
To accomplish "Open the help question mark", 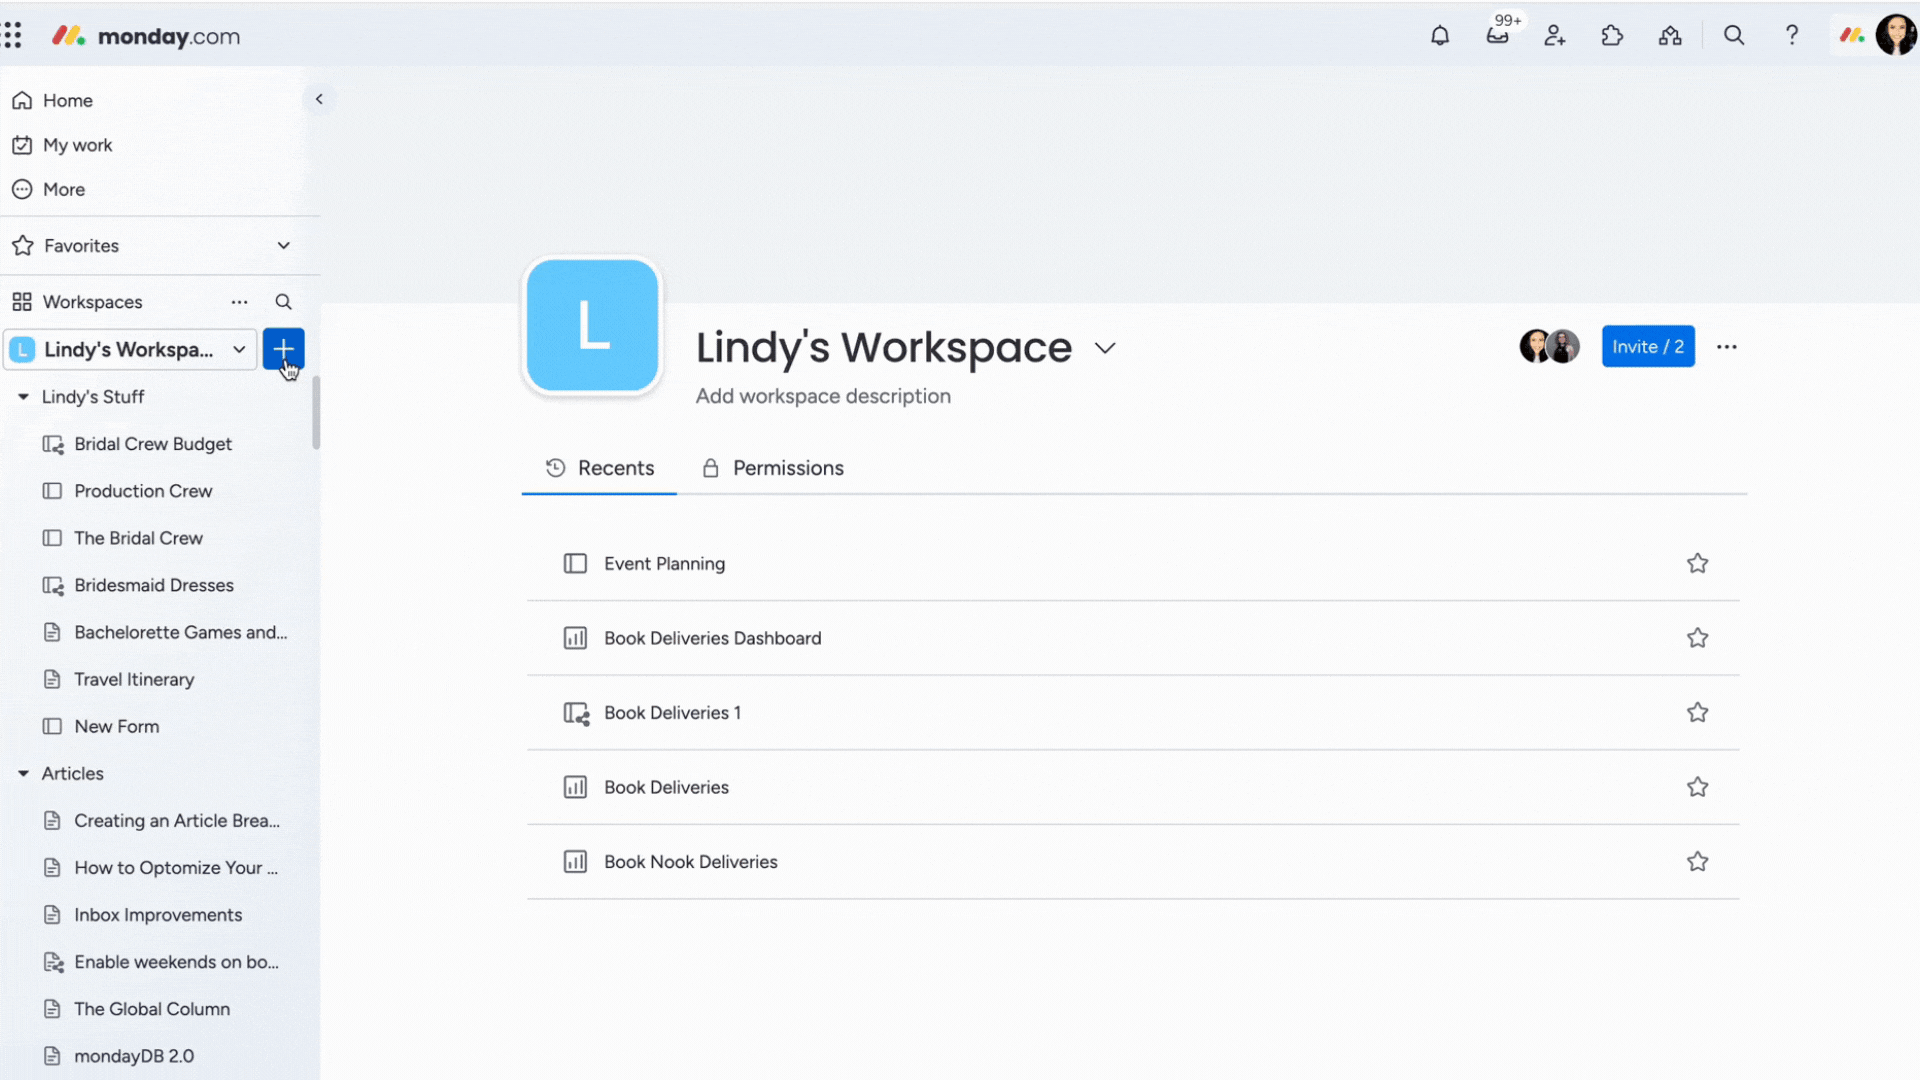I will 1792,36.
